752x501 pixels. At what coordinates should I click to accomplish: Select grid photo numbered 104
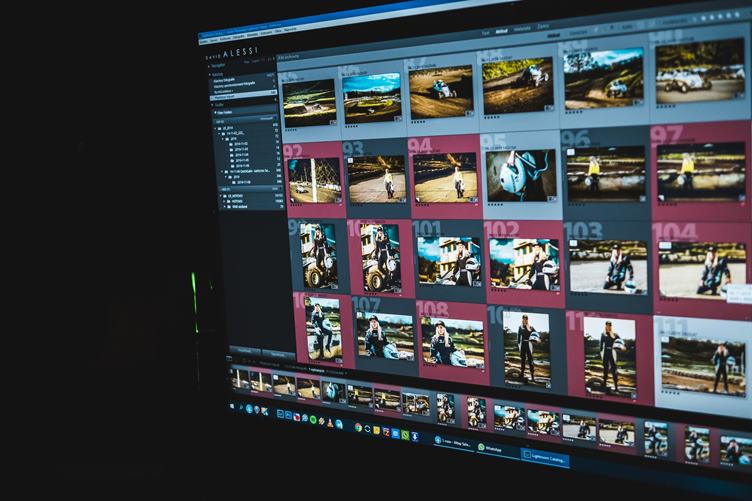pyautogui.click(x=703, y=270)
